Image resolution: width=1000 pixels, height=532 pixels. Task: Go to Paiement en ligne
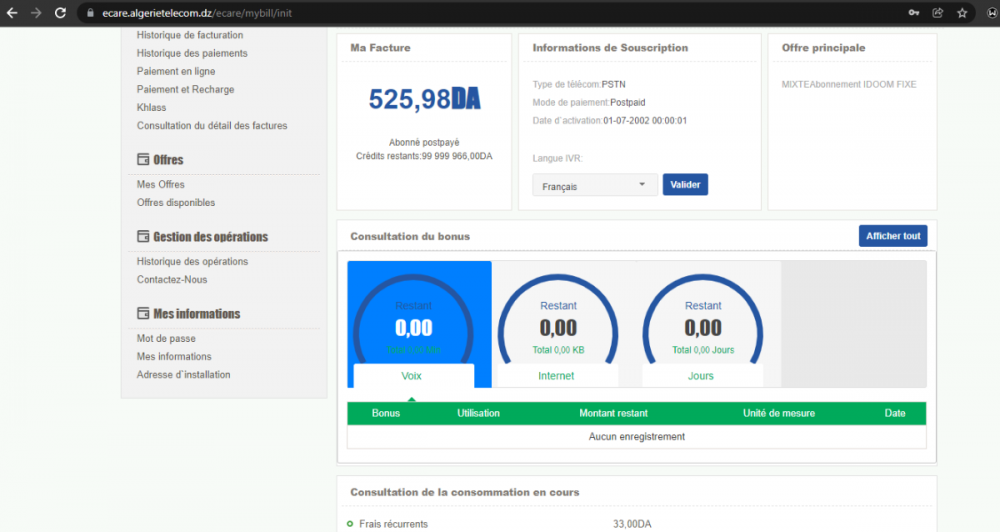(x=176, y=71)
